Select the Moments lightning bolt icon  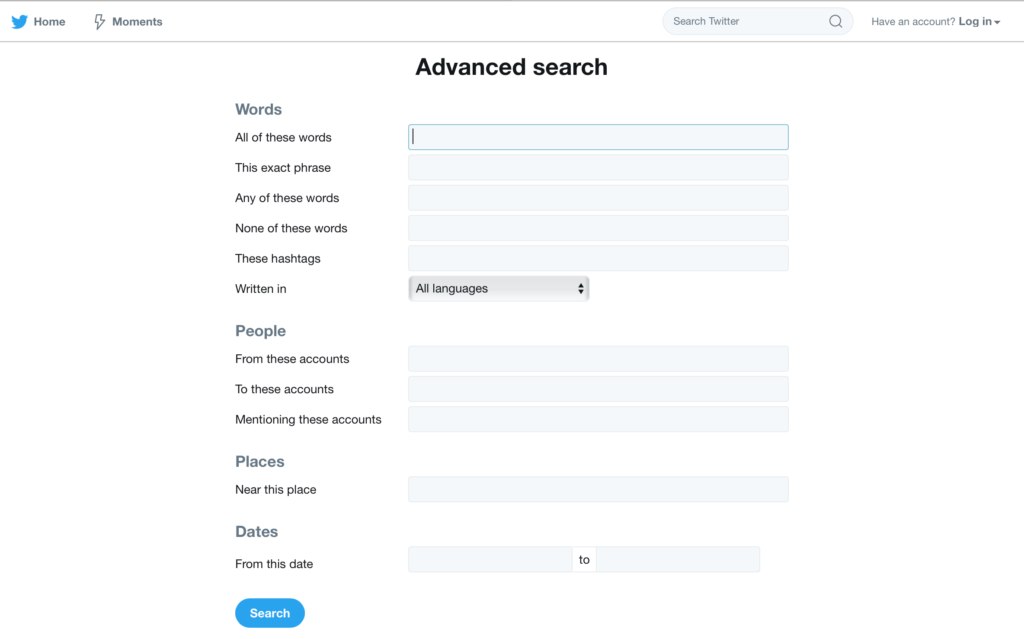pos(99,21)
